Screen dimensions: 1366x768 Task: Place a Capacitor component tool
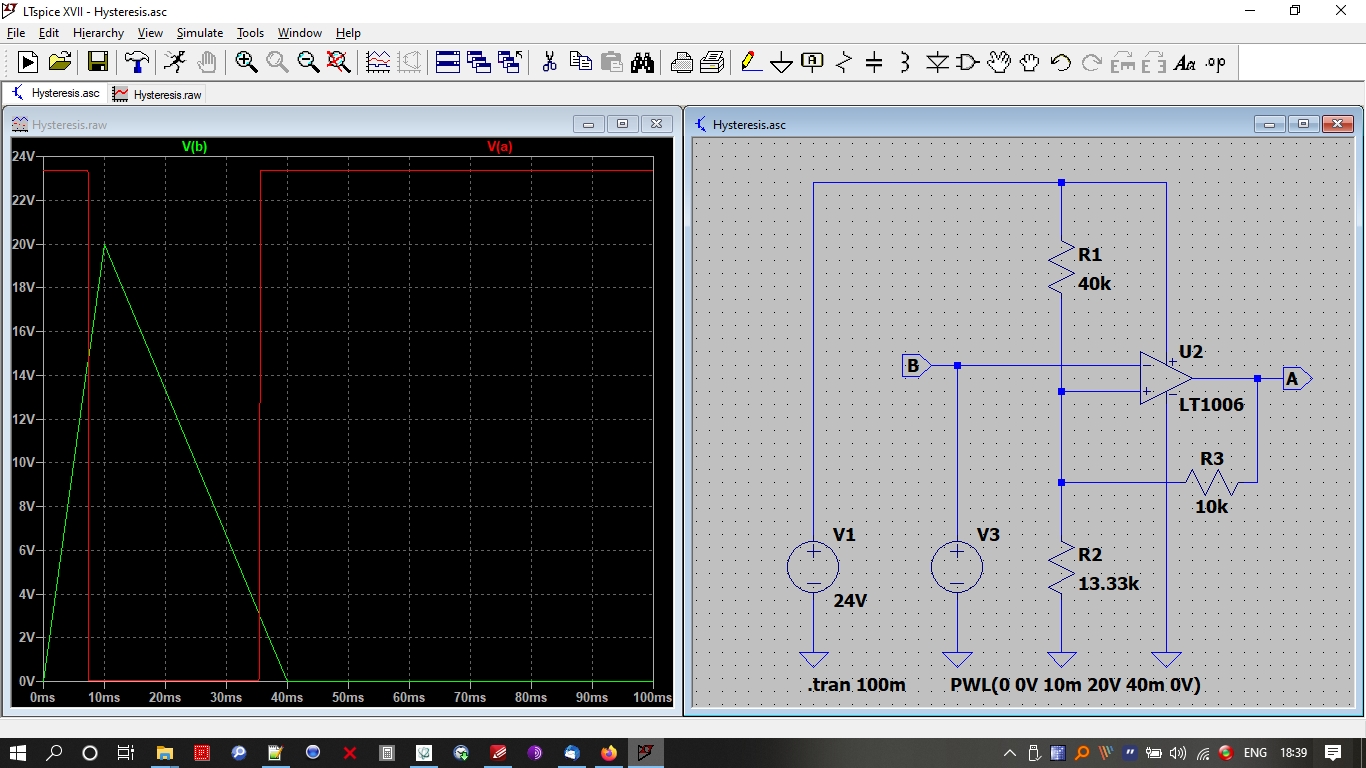pos(874,62)
